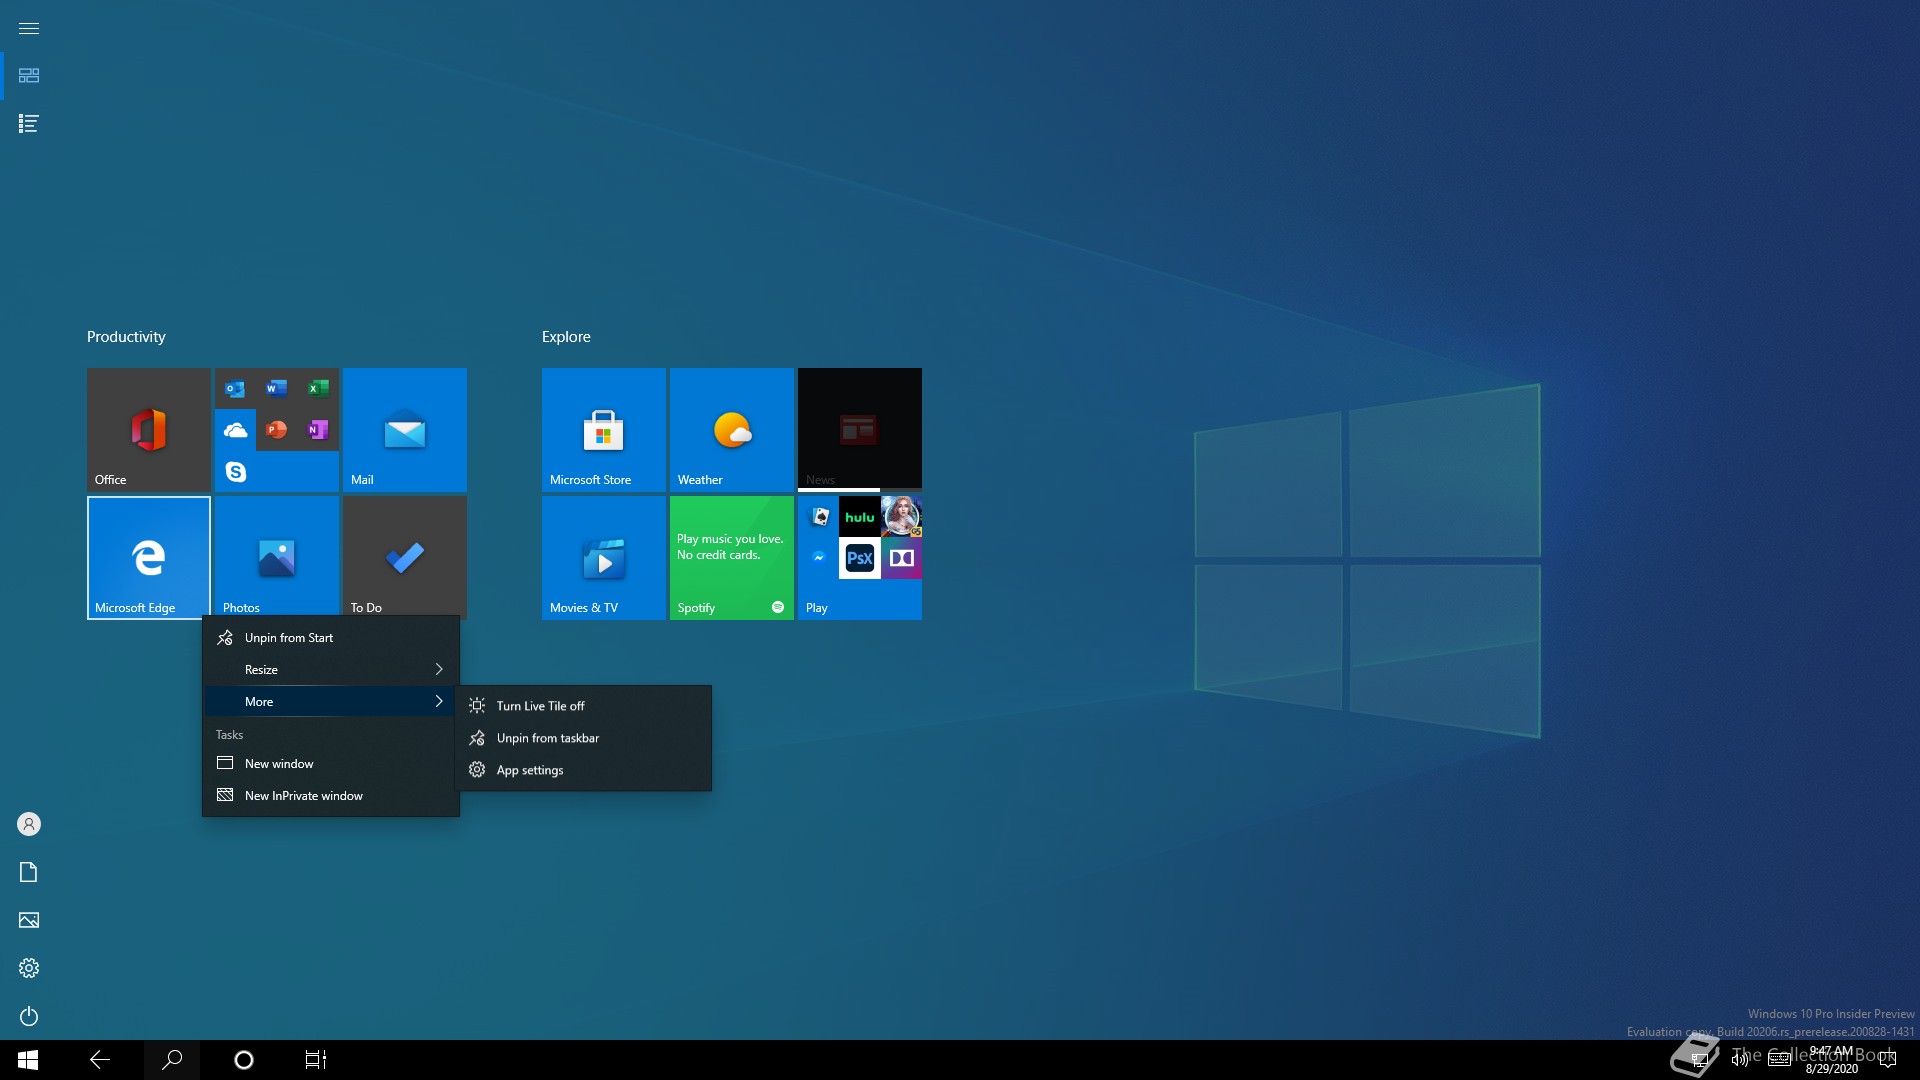Open Task View on the taskbar
1920x1080 pixels.
pyautogui.click(x=316, y=1060)
